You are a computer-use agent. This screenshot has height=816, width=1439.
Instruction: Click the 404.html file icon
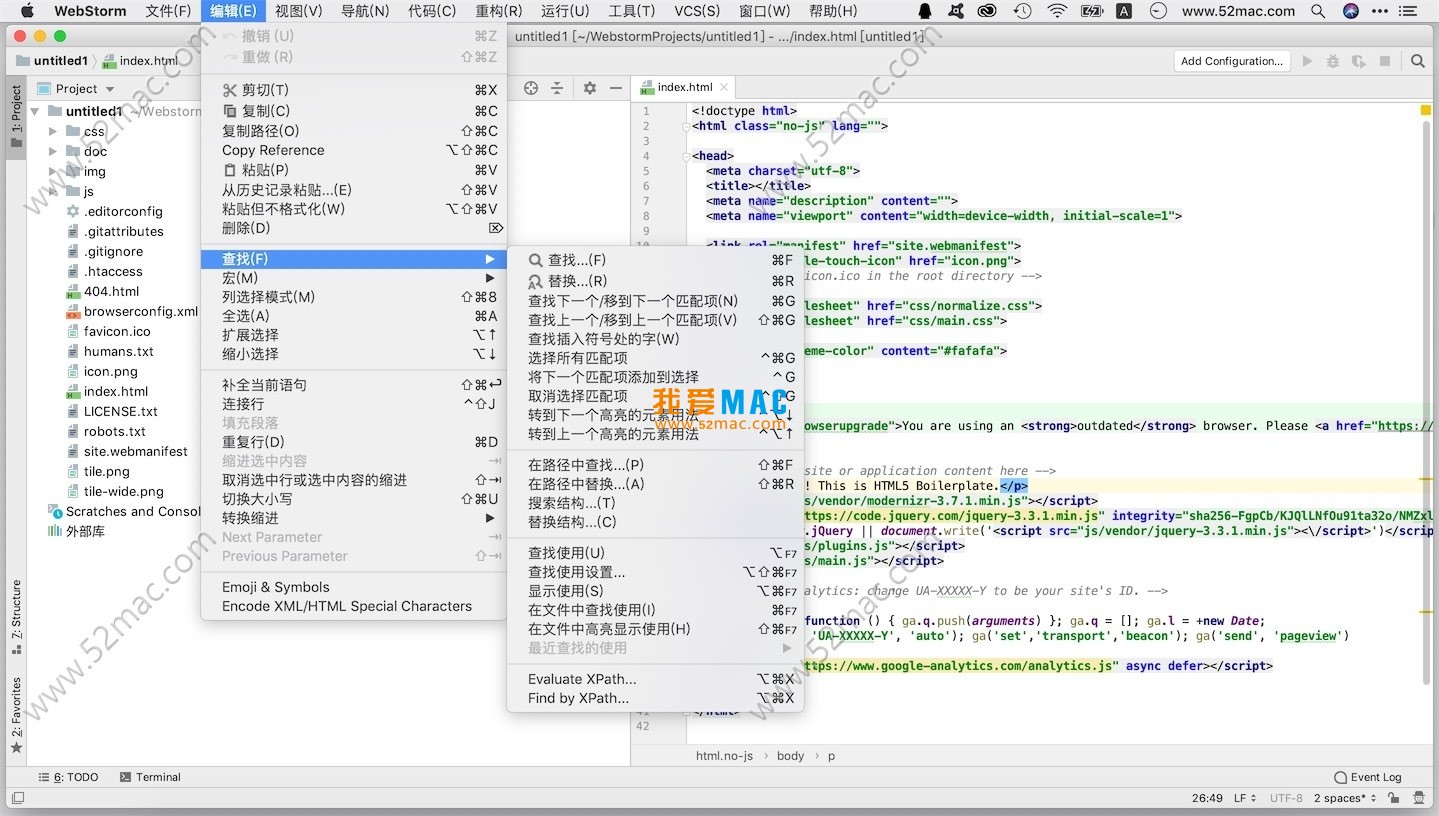point(73,292)
